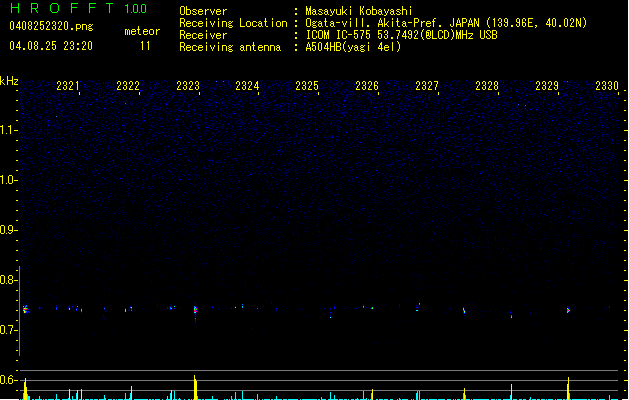Viewport: 629px width, 400px height.
Task: Click the 0.8 kHz axis tick
Action: (8, 280)
